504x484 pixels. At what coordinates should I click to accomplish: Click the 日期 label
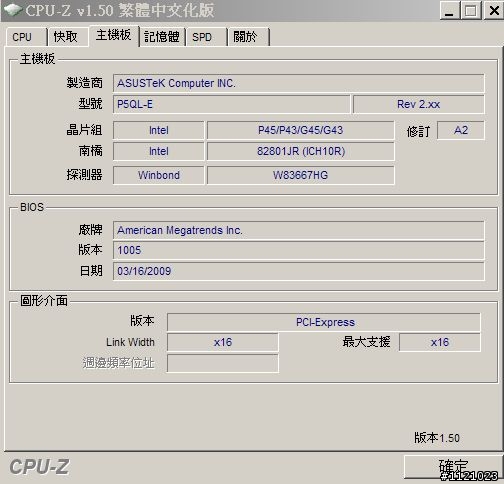pyautogui.click(x=91, y=270)
